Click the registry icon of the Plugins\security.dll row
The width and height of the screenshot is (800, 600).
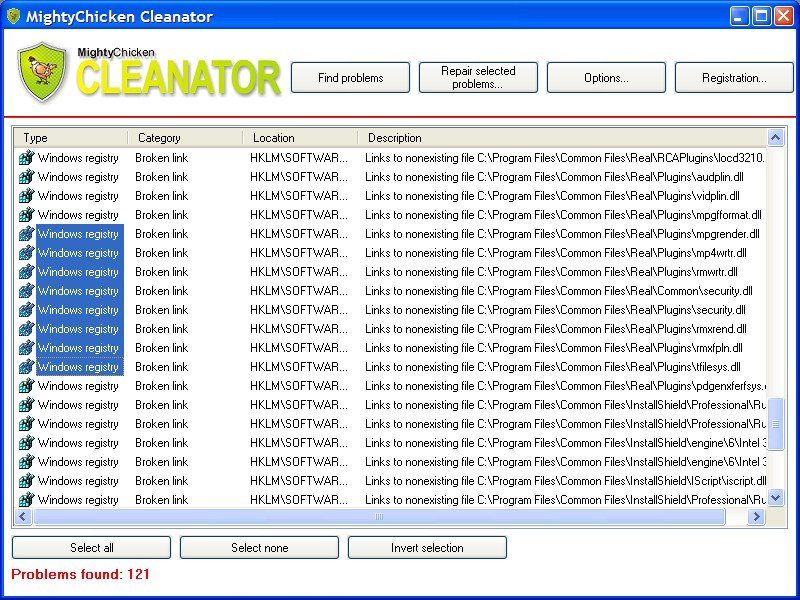tap(26, 310)
